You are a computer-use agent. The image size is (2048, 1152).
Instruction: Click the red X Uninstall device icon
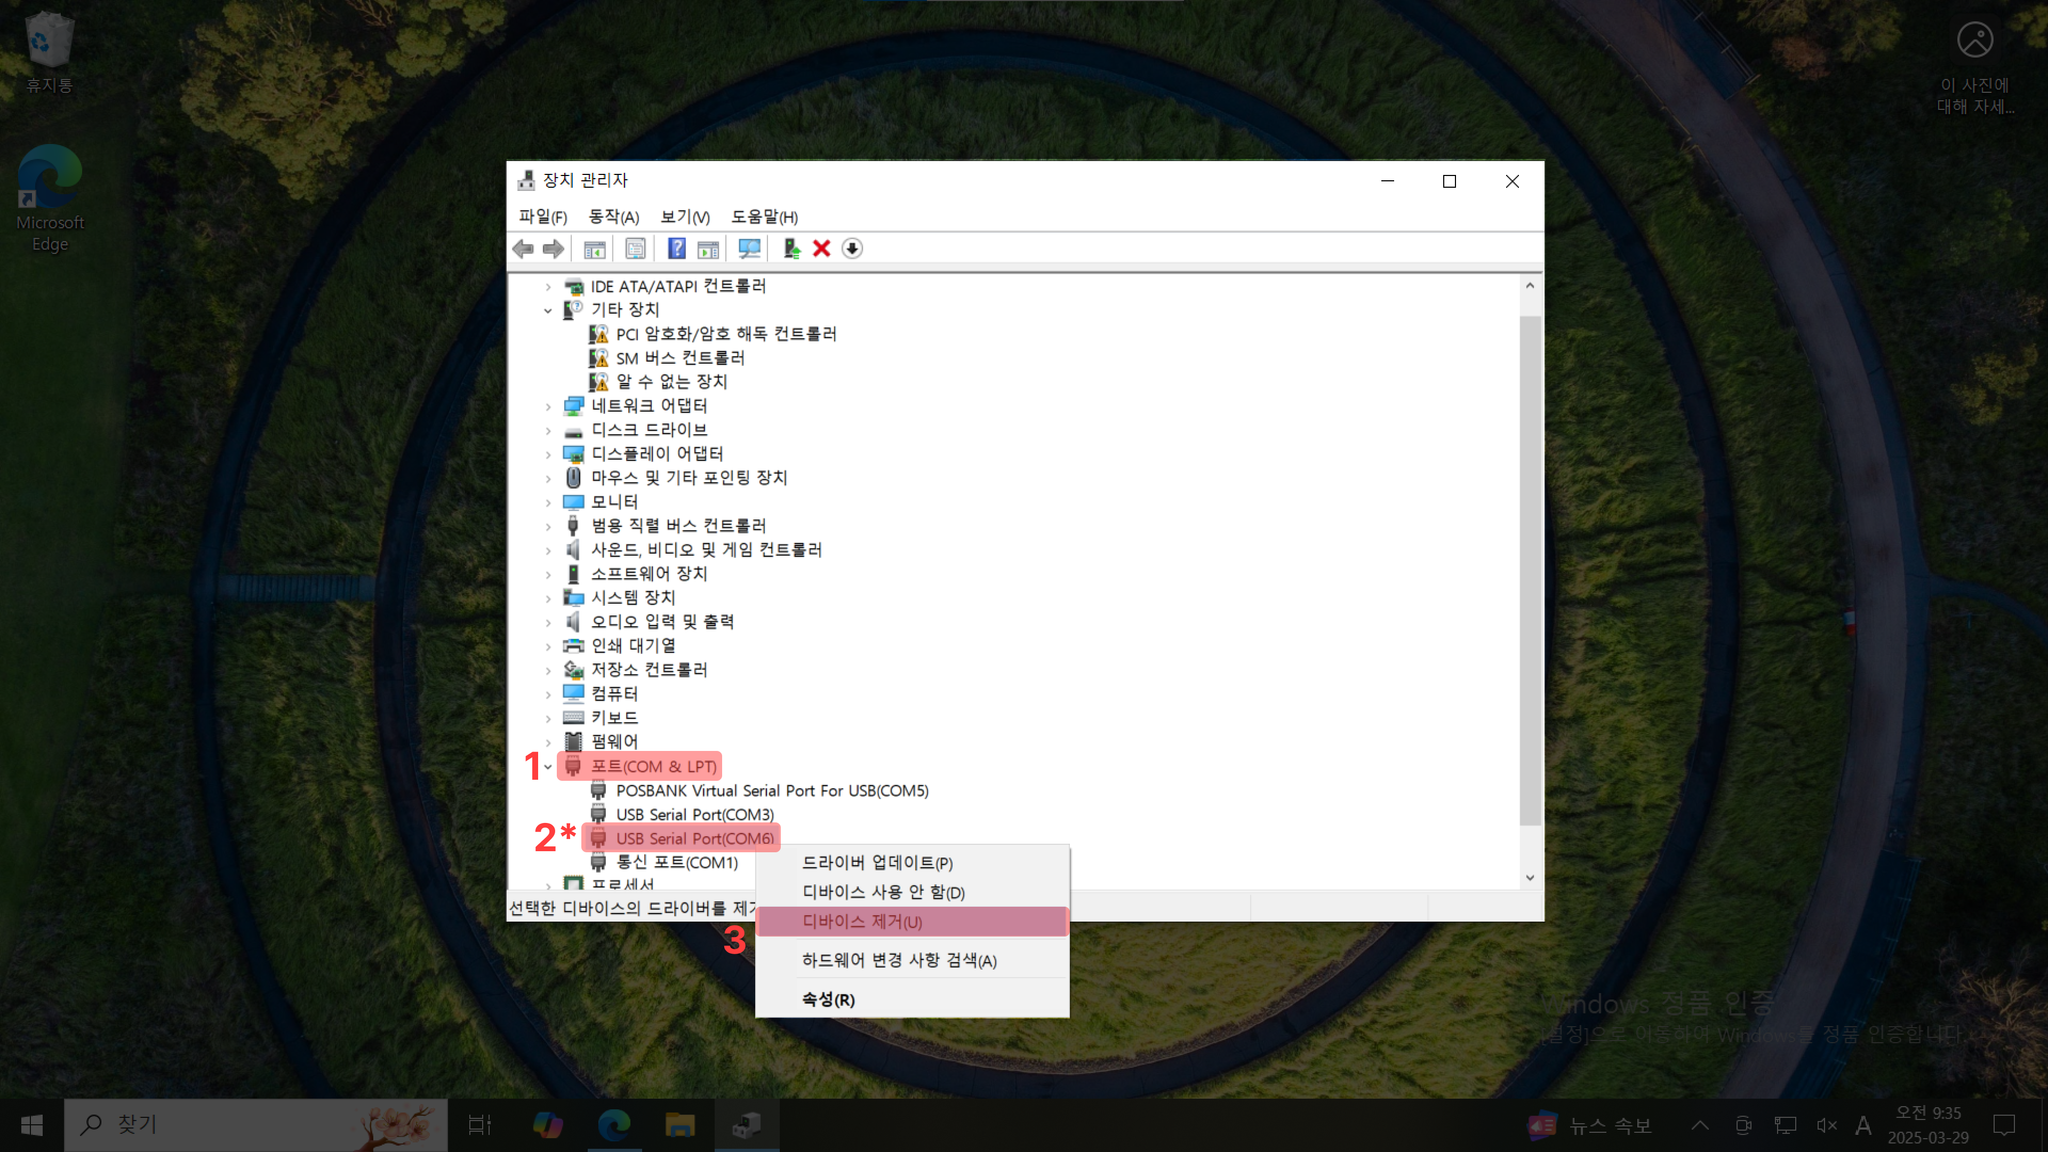[x=822, y=249]
